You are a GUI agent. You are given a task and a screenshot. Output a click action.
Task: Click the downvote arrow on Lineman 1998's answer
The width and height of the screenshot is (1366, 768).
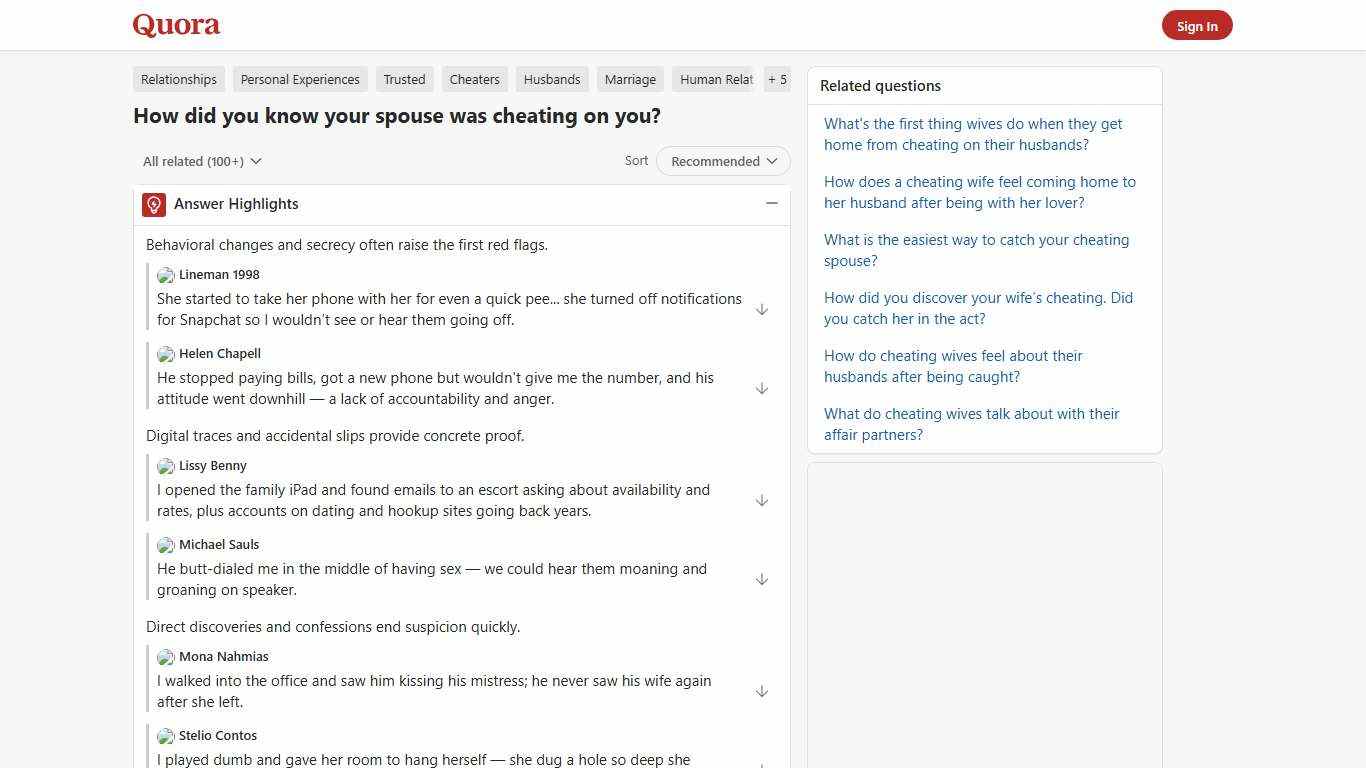(x=762, y=309)
